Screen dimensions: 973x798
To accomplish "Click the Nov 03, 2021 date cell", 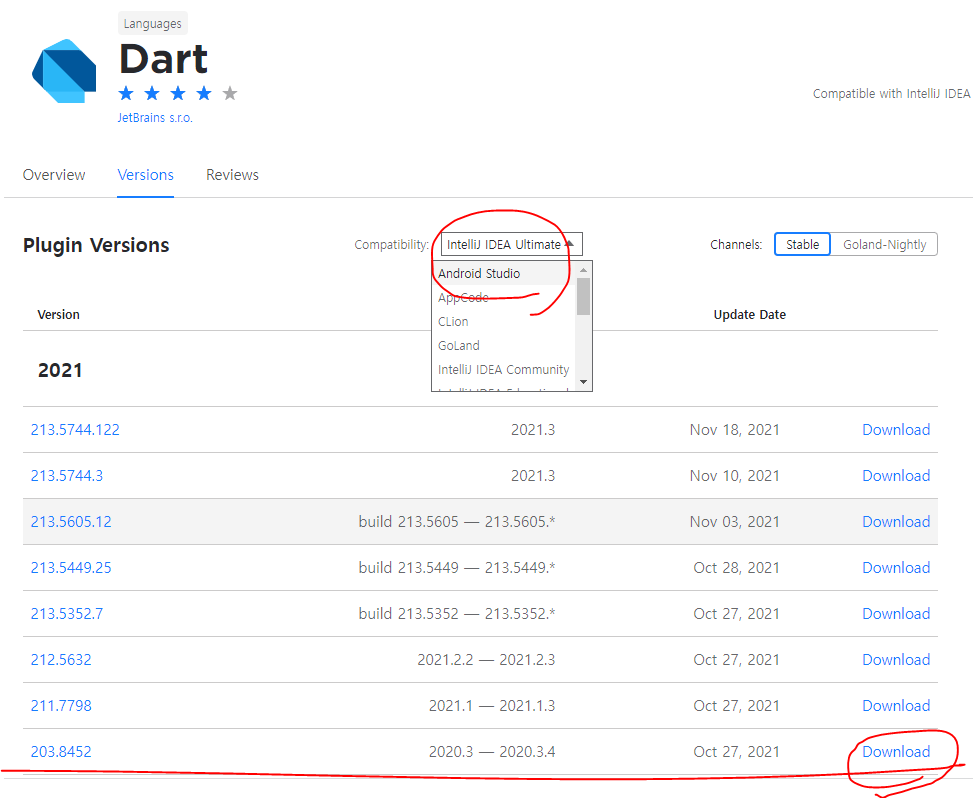I will (x=735, y=521).
